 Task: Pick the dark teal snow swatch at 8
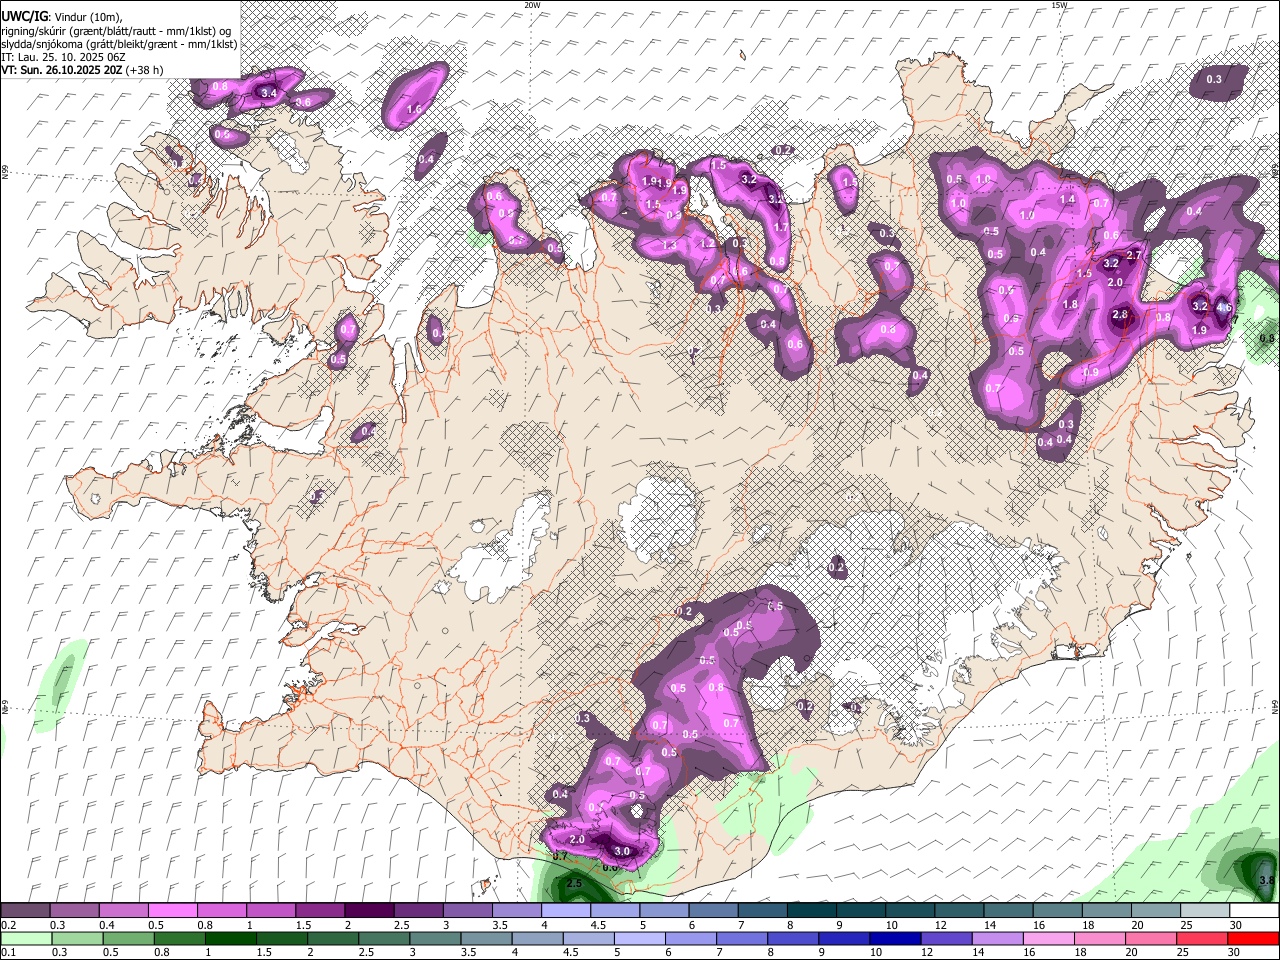coord(810,911)
